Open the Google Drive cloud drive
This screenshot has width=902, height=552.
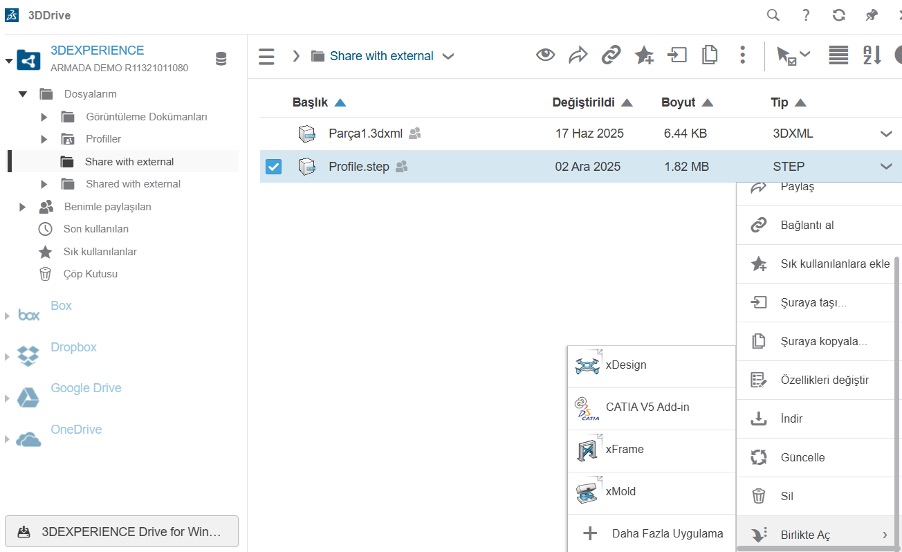(86, 388)
